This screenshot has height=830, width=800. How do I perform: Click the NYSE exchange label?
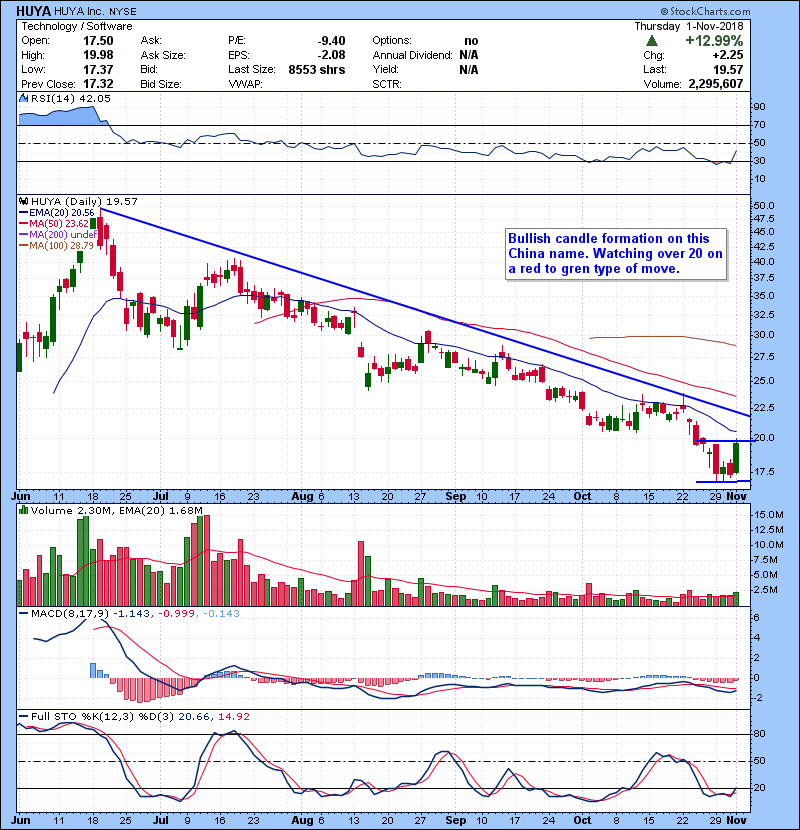coord(122,11)
